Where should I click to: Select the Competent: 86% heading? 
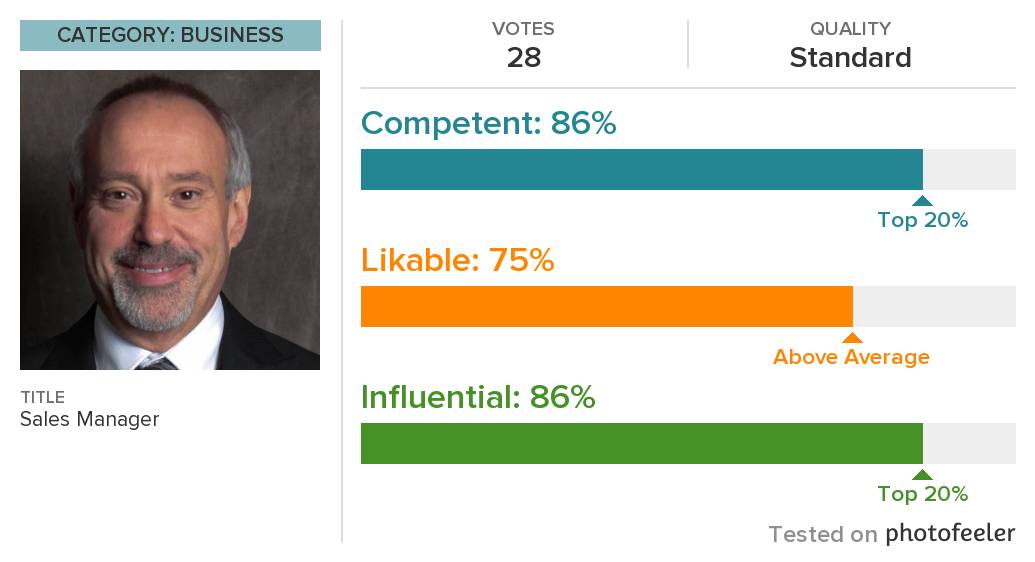coord(488,123)
